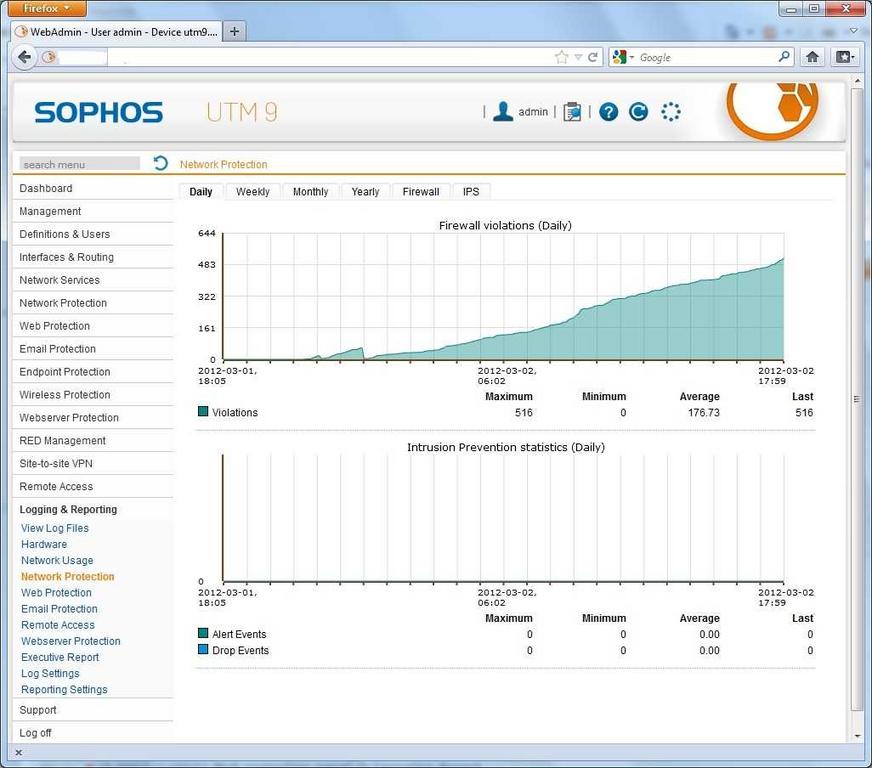The width and height of the screenshot is (872, 768).
Task: Click the Average value 176.73
Action: pyautogui.click(x=703, y=413)
